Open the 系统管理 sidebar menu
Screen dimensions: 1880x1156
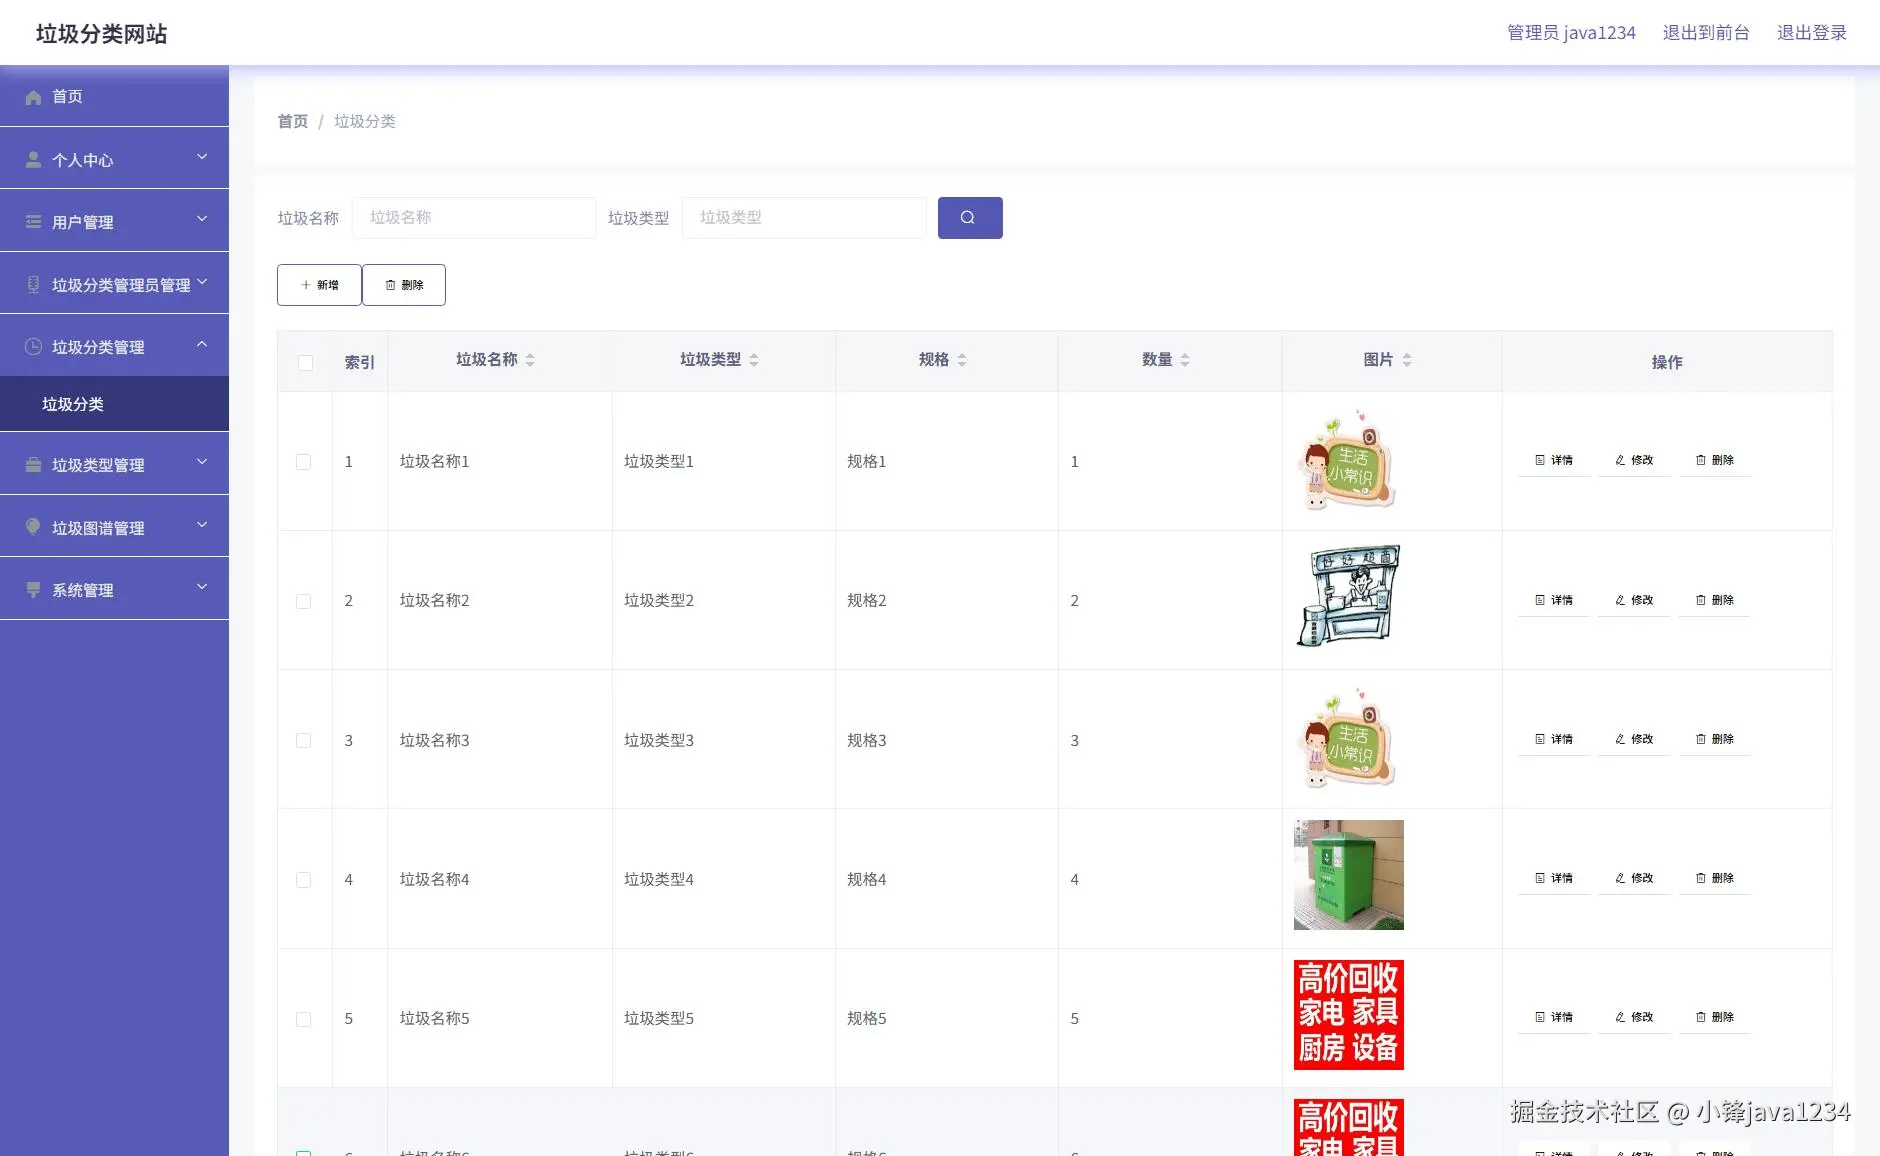114,589
